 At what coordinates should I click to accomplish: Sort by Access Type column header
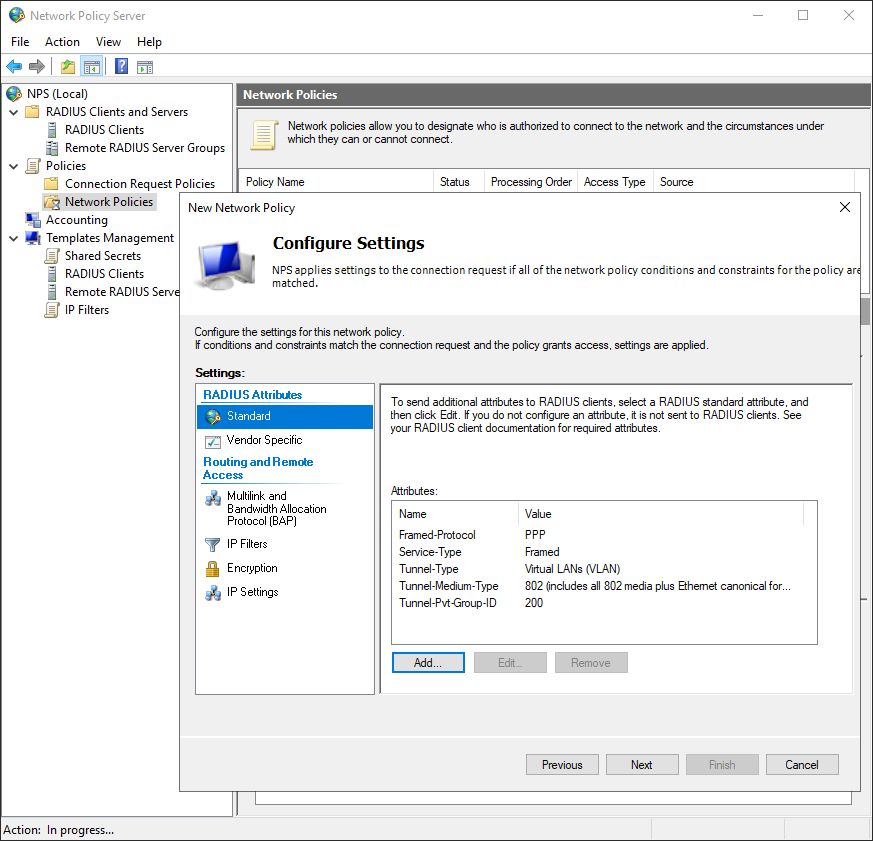pos(615,181)
